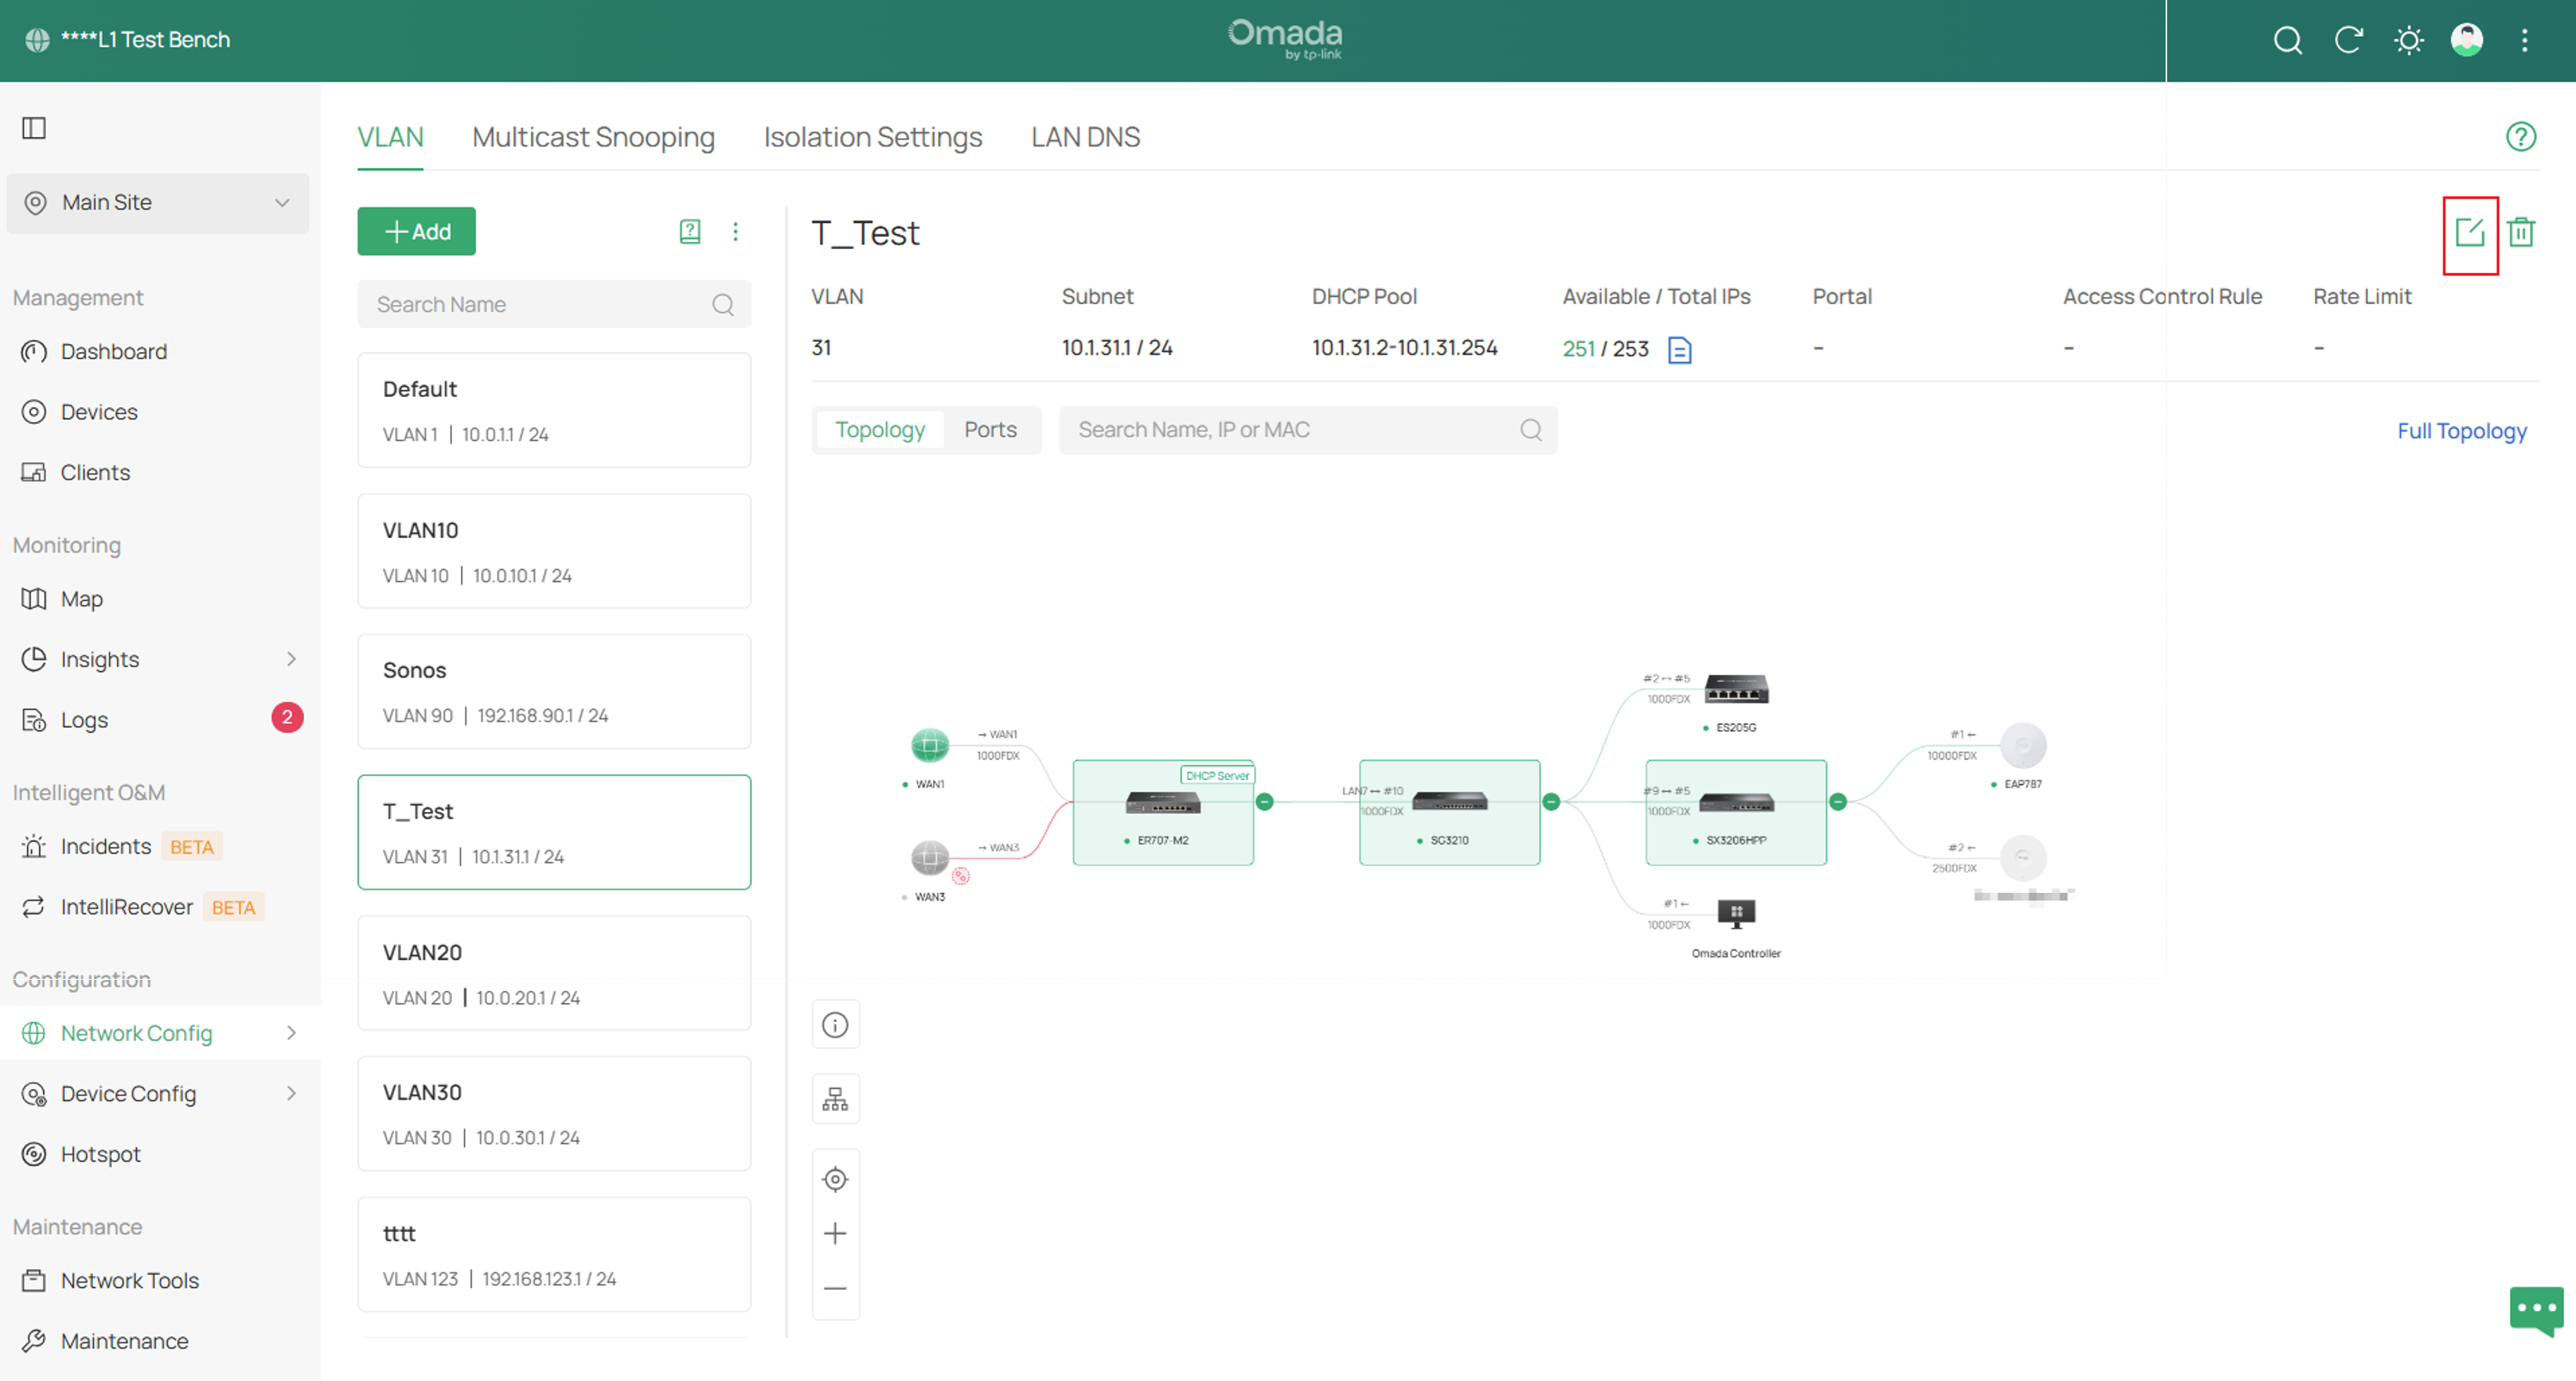Focus the Search Name, IP or MAC field
Screen dimensions: 2576x1381
click(1308, 430)
